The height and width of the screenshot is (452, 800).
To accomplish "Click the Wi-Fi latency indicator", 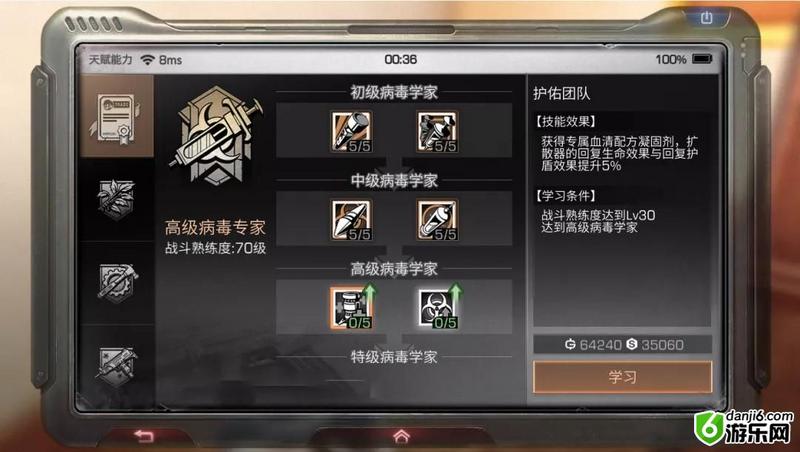I will point(161,60).
